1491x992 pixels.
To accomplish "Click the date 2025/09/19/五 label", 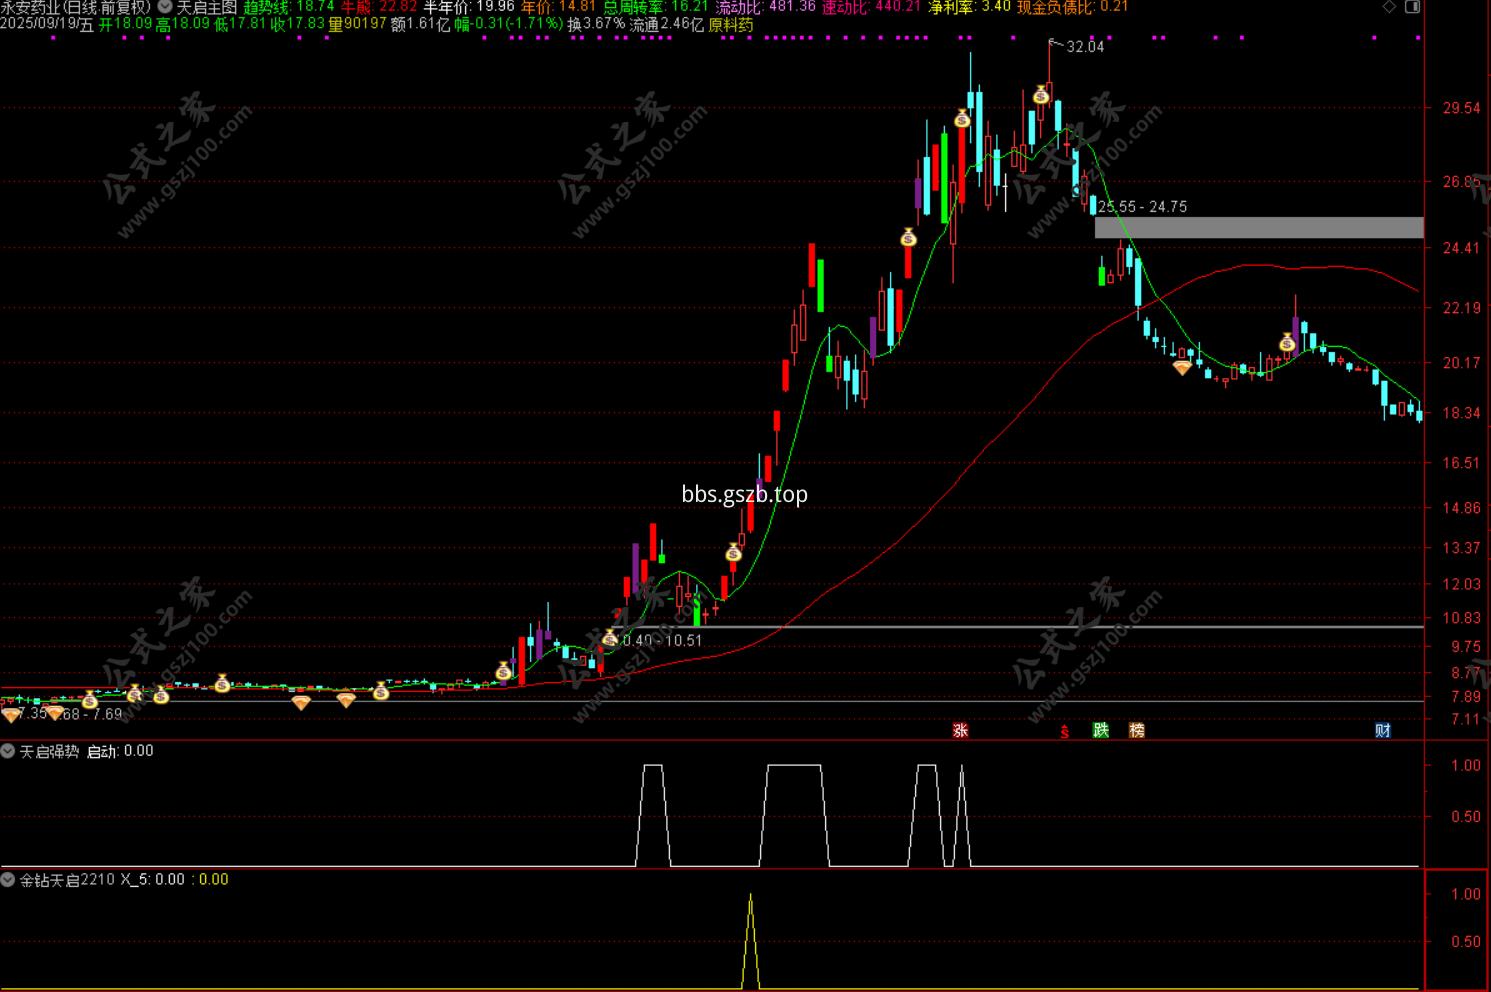I will (x=47, y=25).
